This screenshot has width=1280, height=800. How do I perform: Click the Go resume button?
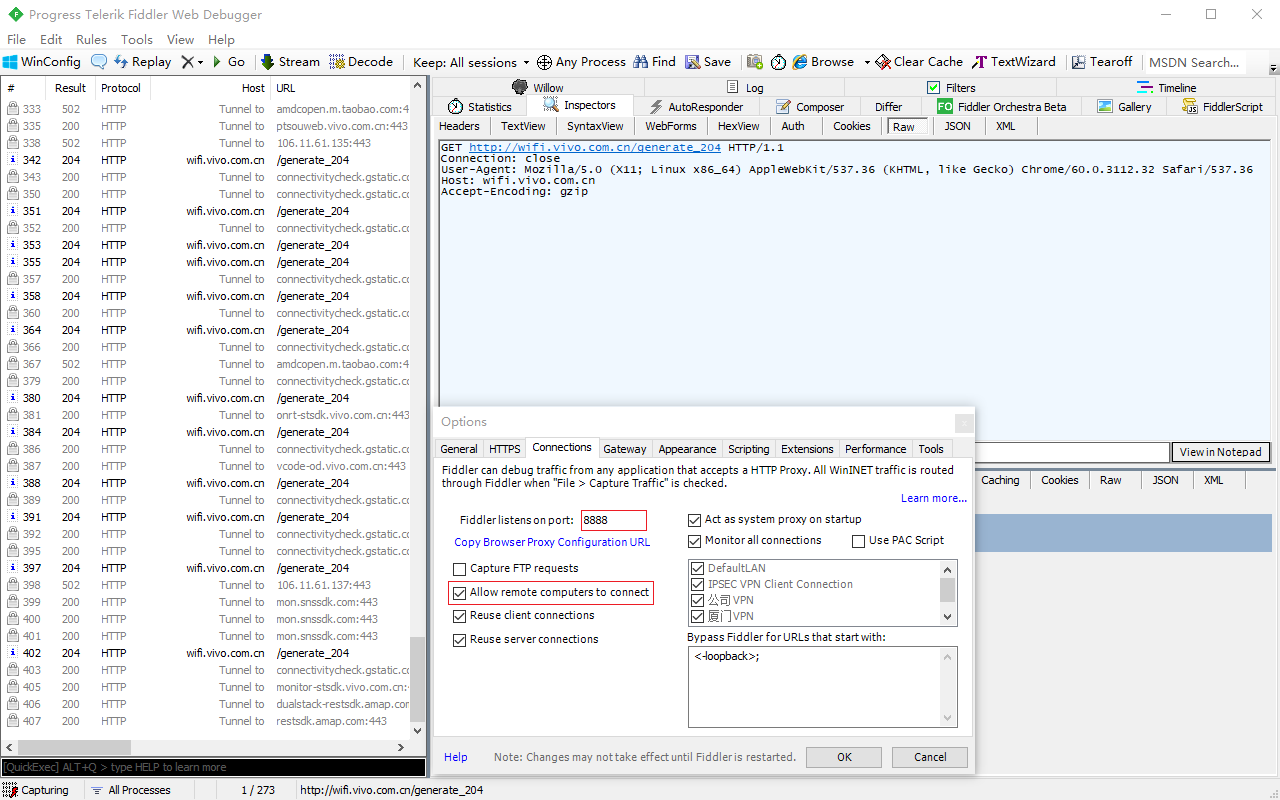click(x=228, y=62)
